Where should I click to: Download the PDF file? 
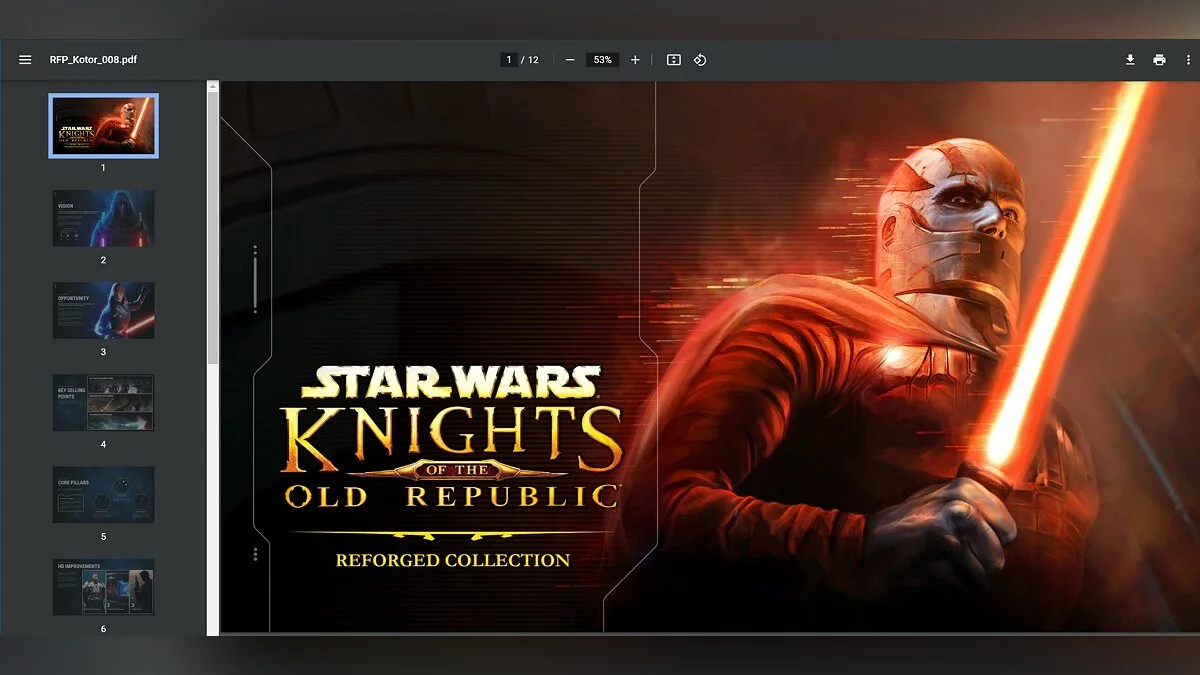tap(1130, 60)
